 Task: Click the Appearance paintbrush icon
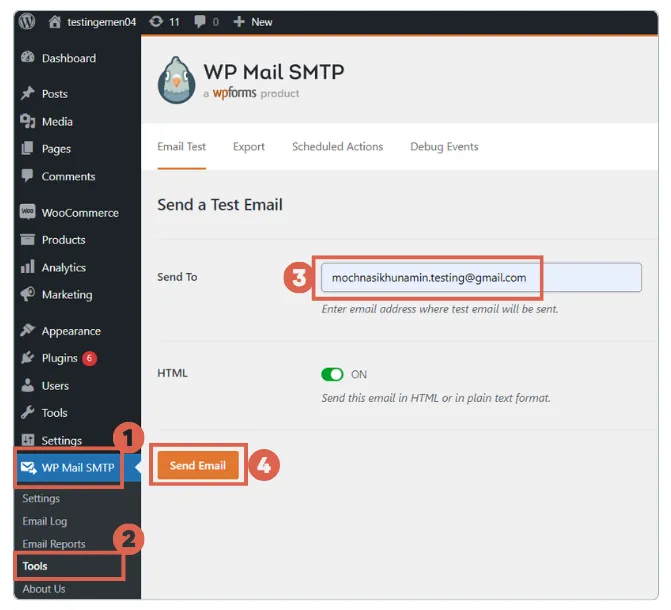(27, 330)
